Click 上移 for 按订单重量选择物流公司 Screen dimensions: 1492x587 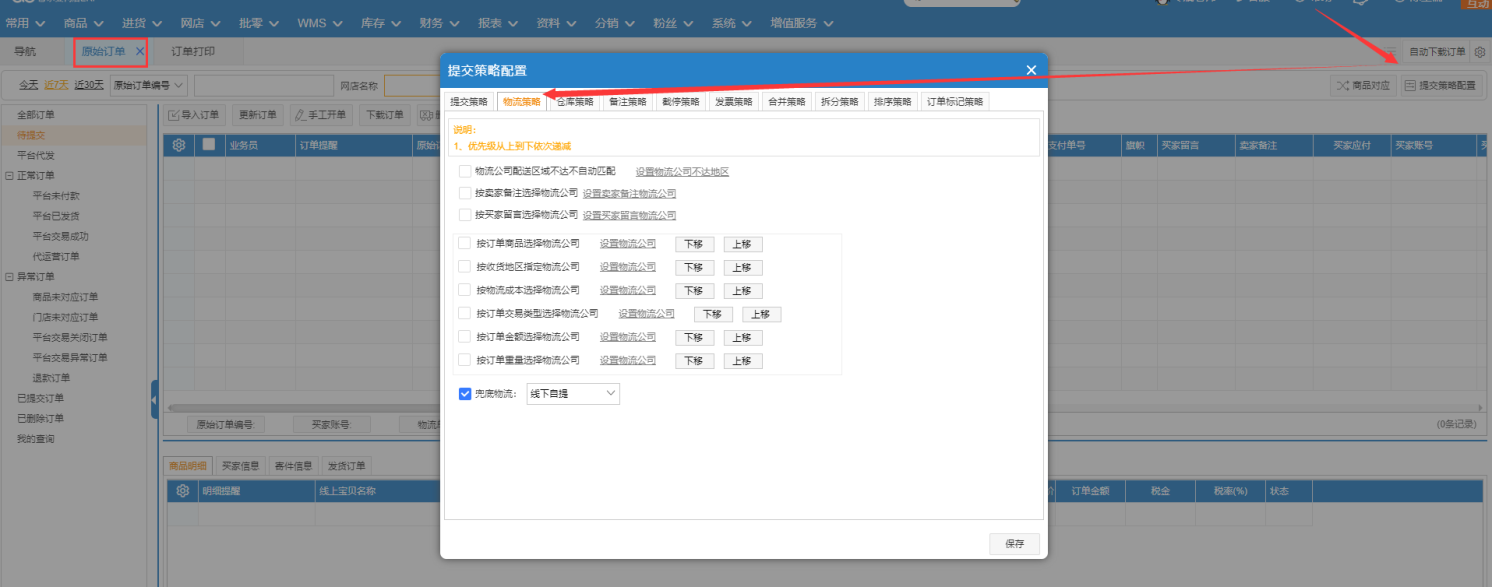(743, 361)
